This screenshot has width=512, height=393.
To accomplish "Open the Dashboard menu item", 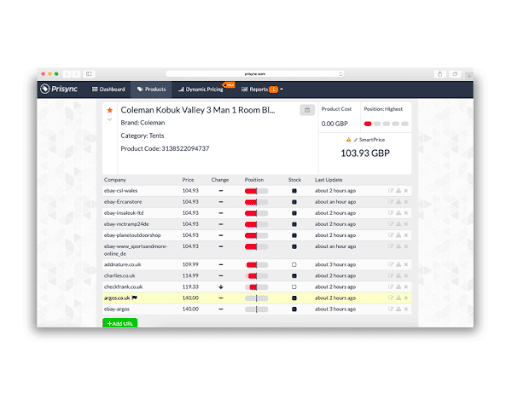I will click(108, 89).
